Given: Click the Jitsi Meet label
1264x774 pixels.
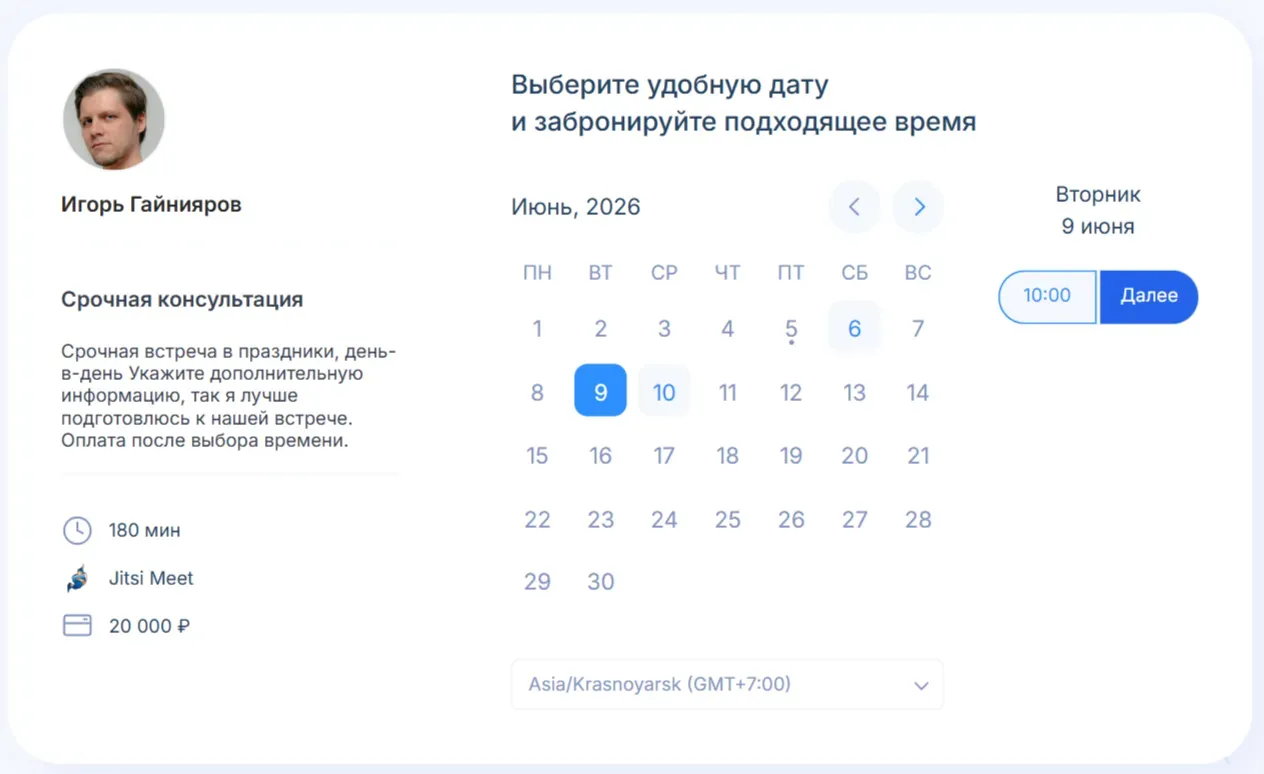Looking at the screenshot, I should (151, 578).
